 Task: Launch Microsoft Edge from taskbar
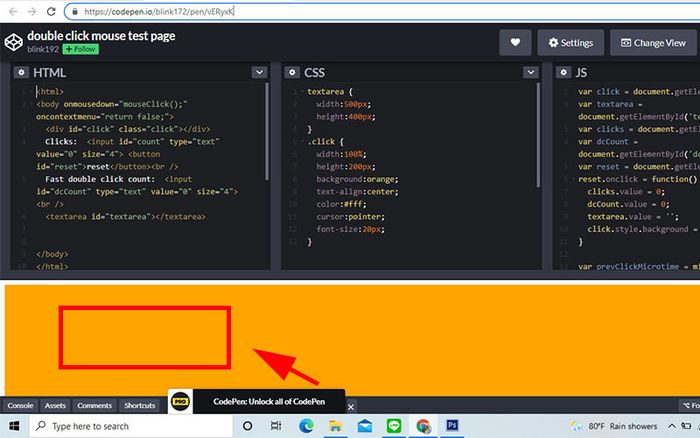tap(306, 426)
